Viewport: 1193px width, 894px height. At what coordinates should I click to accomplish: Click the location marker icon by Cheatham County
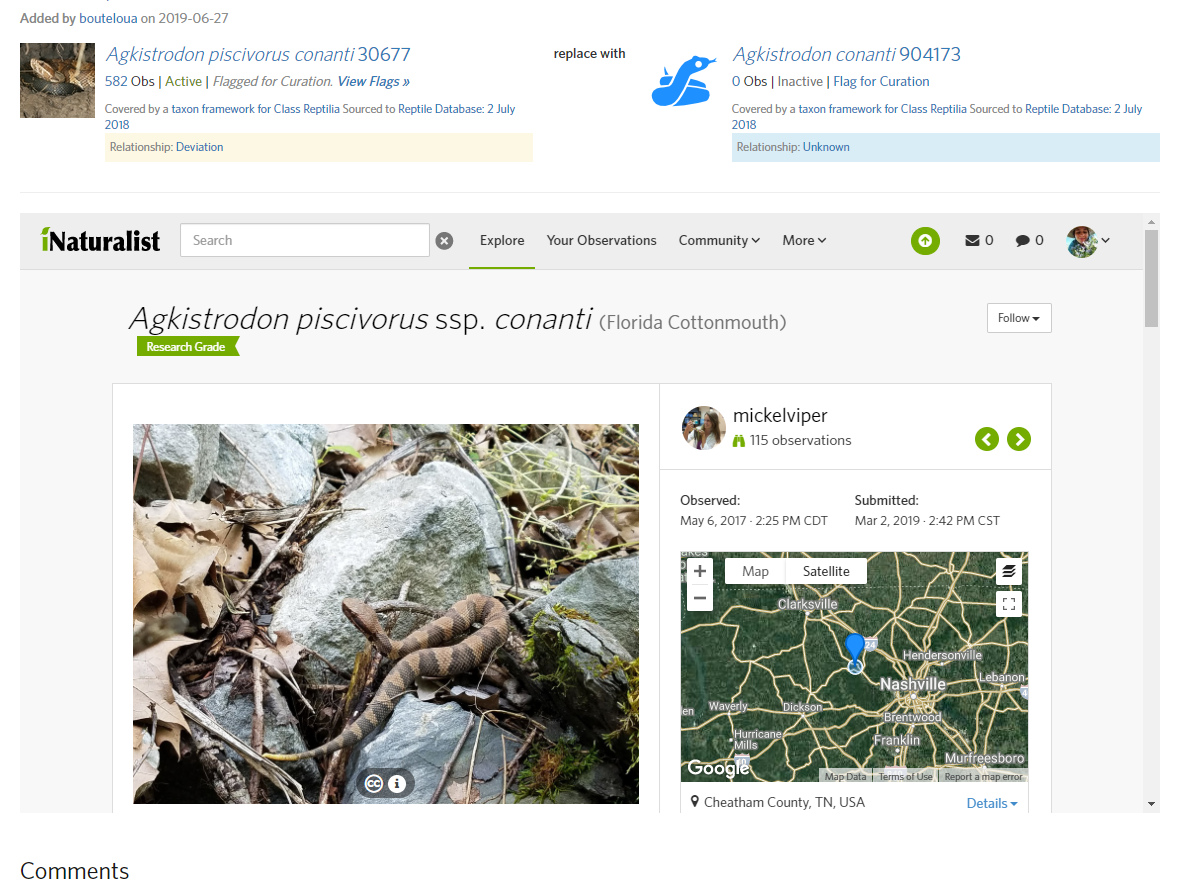pyautogui.click(x=695, y=802)
